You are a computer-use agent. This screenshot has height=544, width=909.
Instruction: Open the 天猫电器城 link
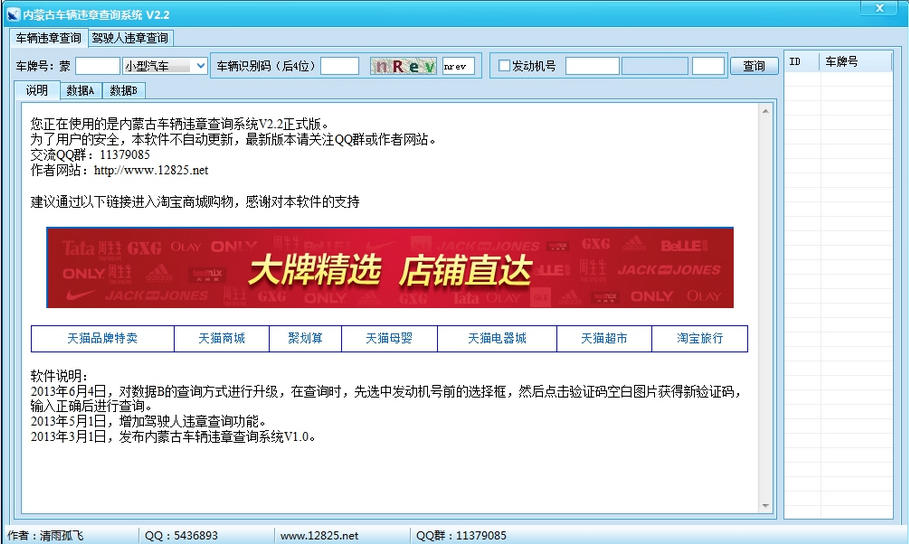click(497, 338)
